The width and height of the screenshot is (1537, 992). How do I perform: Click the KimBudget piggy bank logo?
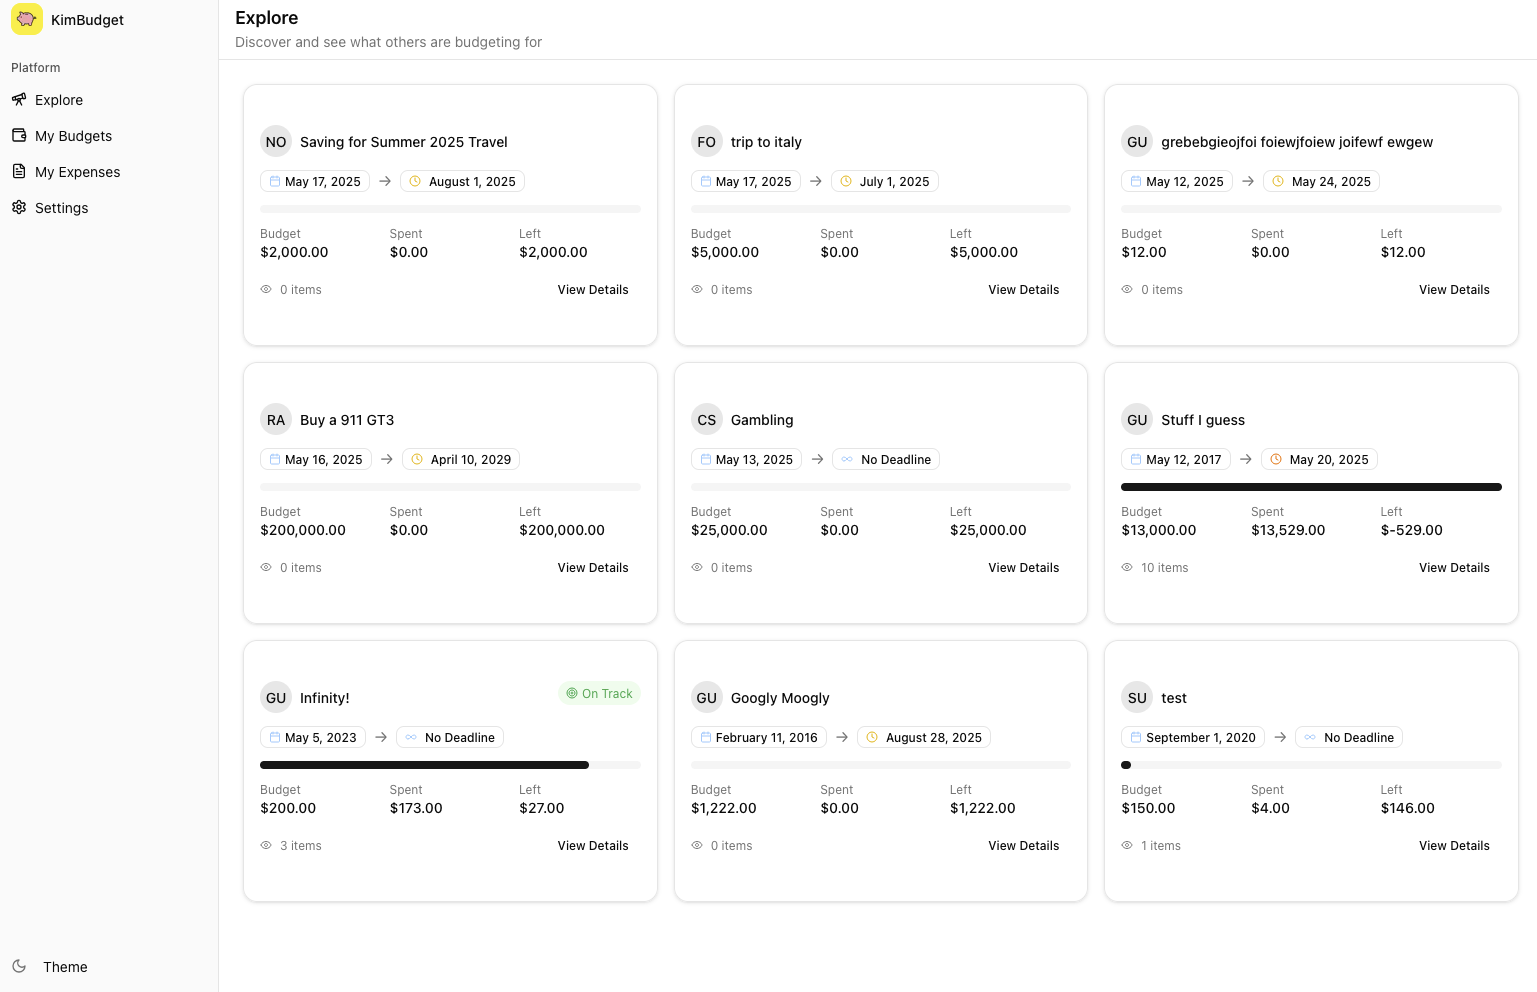27,19
